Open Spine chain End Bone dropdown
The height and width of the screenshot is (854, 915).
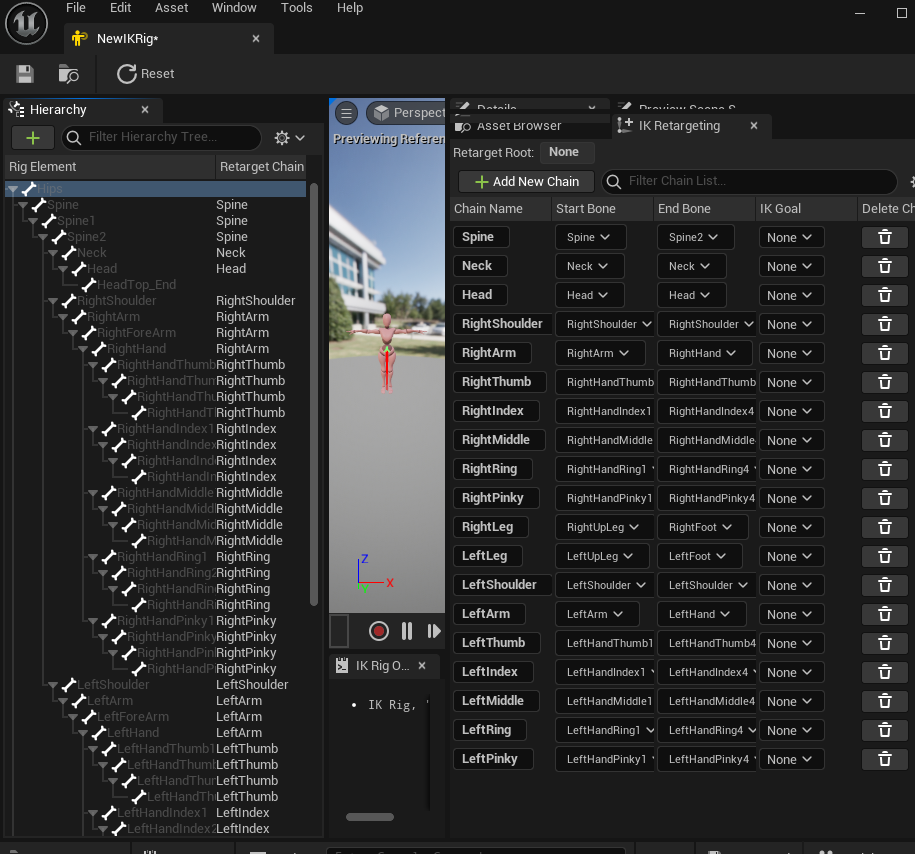click(695, 237)
